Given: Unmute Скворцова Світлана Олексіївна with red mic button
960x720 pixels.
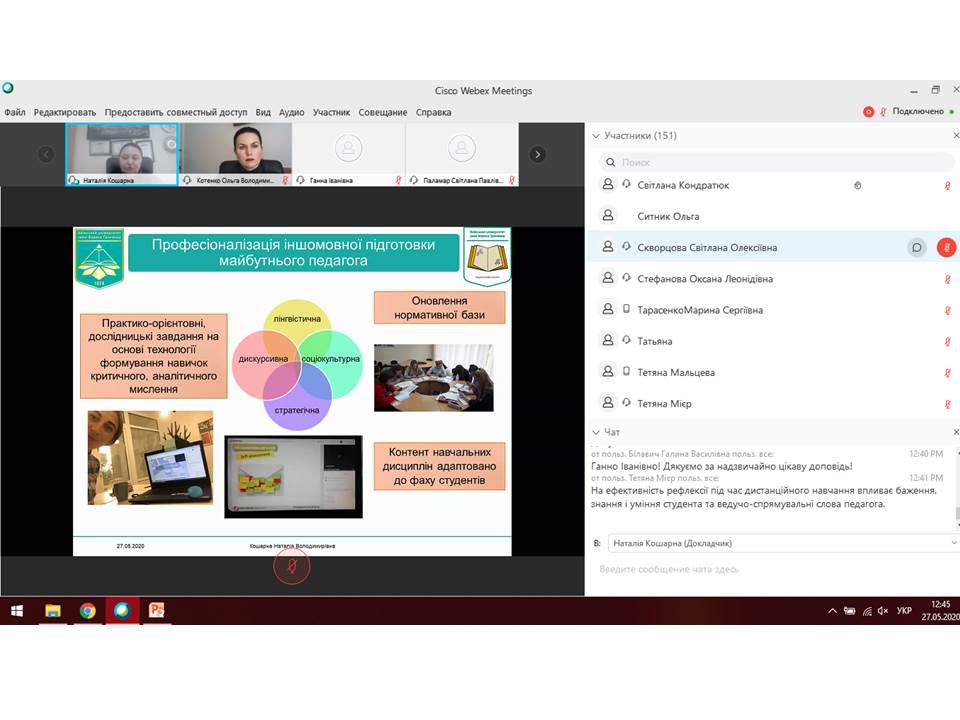Looking at the screenshot, I should 946,248.
